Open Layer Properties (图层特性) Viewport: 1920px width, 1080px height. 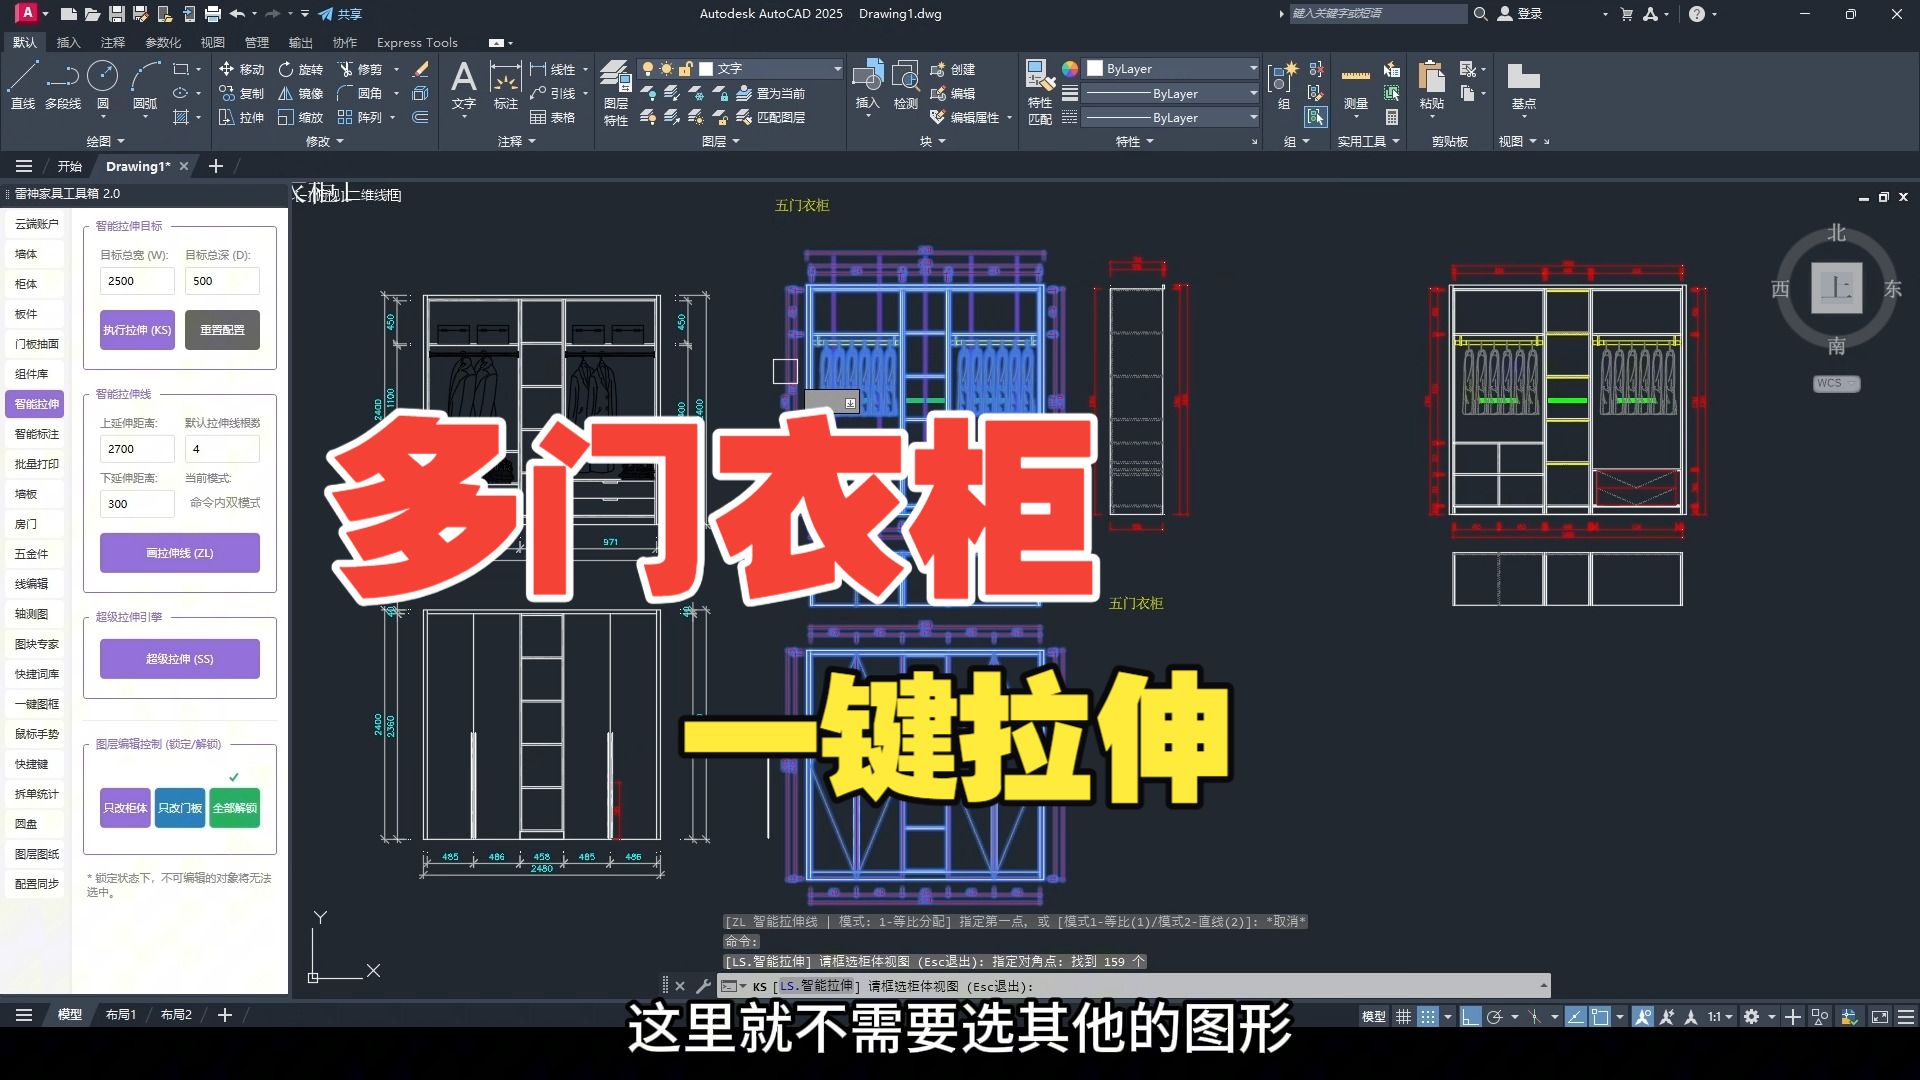point(616,92)
